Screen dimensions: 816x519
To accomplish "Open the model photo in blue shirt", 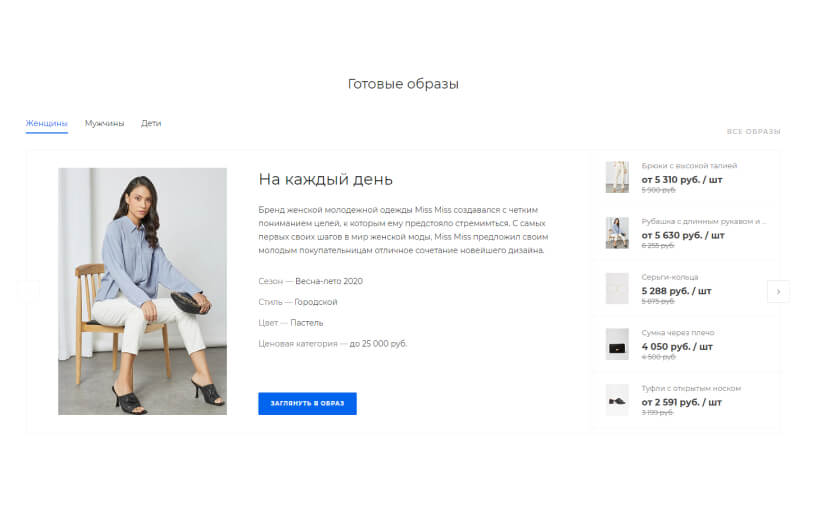I will pos(143,291).
